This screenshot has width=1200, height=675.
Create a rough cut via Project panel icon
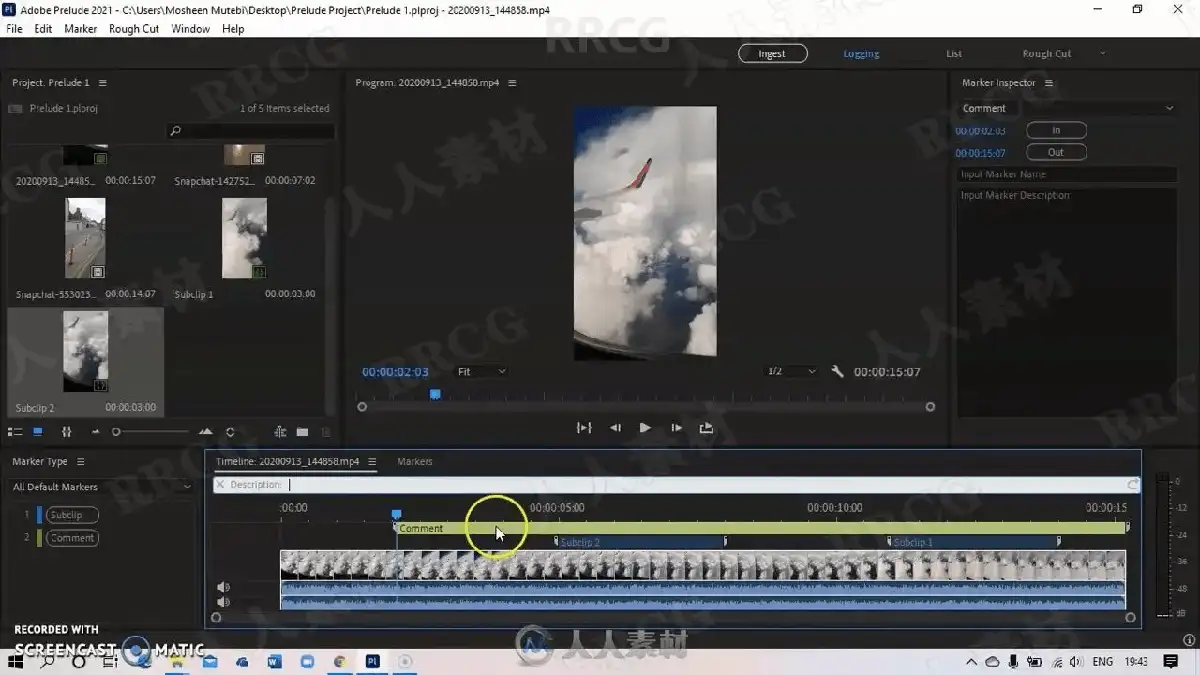coord(280,432)
